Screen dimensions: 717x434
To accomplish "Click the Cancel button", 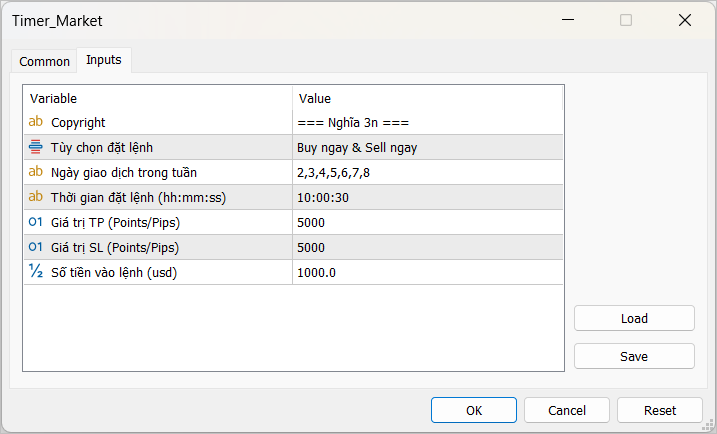I will 567,410.
